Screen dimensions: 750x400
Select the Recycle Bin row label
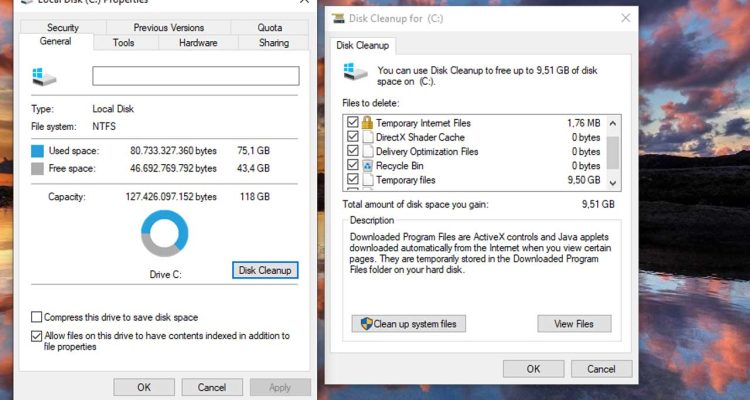(x=399, y=166)
